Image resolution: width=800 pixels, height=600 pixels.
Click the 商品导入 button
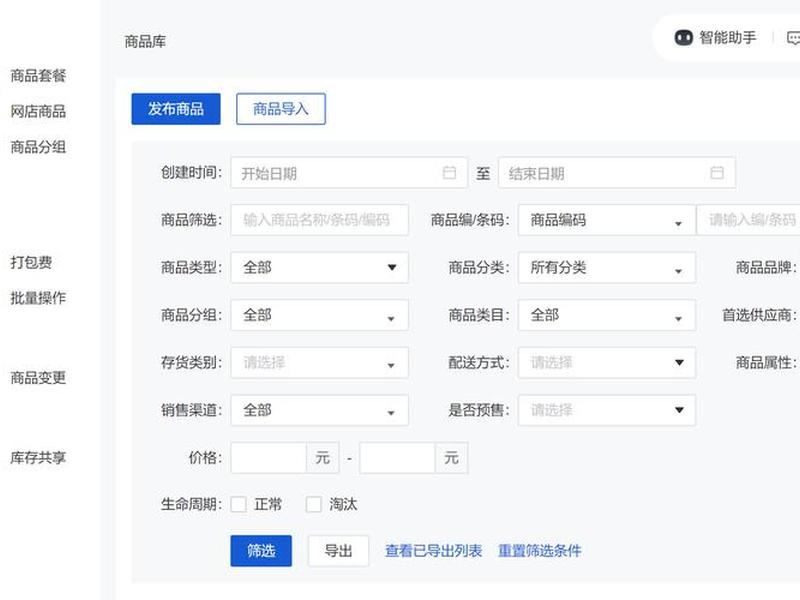[281, 109]
